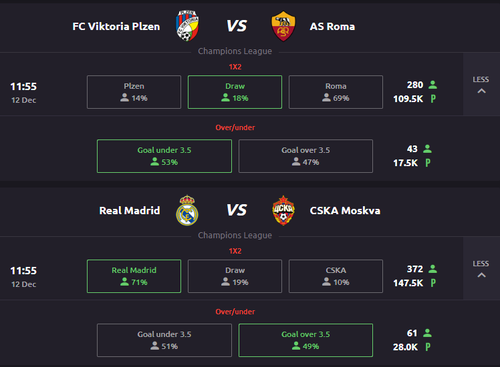Viewport: 500px width, 367px height.
Task: Click green user icon beside 280 count
Action: pyautogui.click(x=433, y=85)
